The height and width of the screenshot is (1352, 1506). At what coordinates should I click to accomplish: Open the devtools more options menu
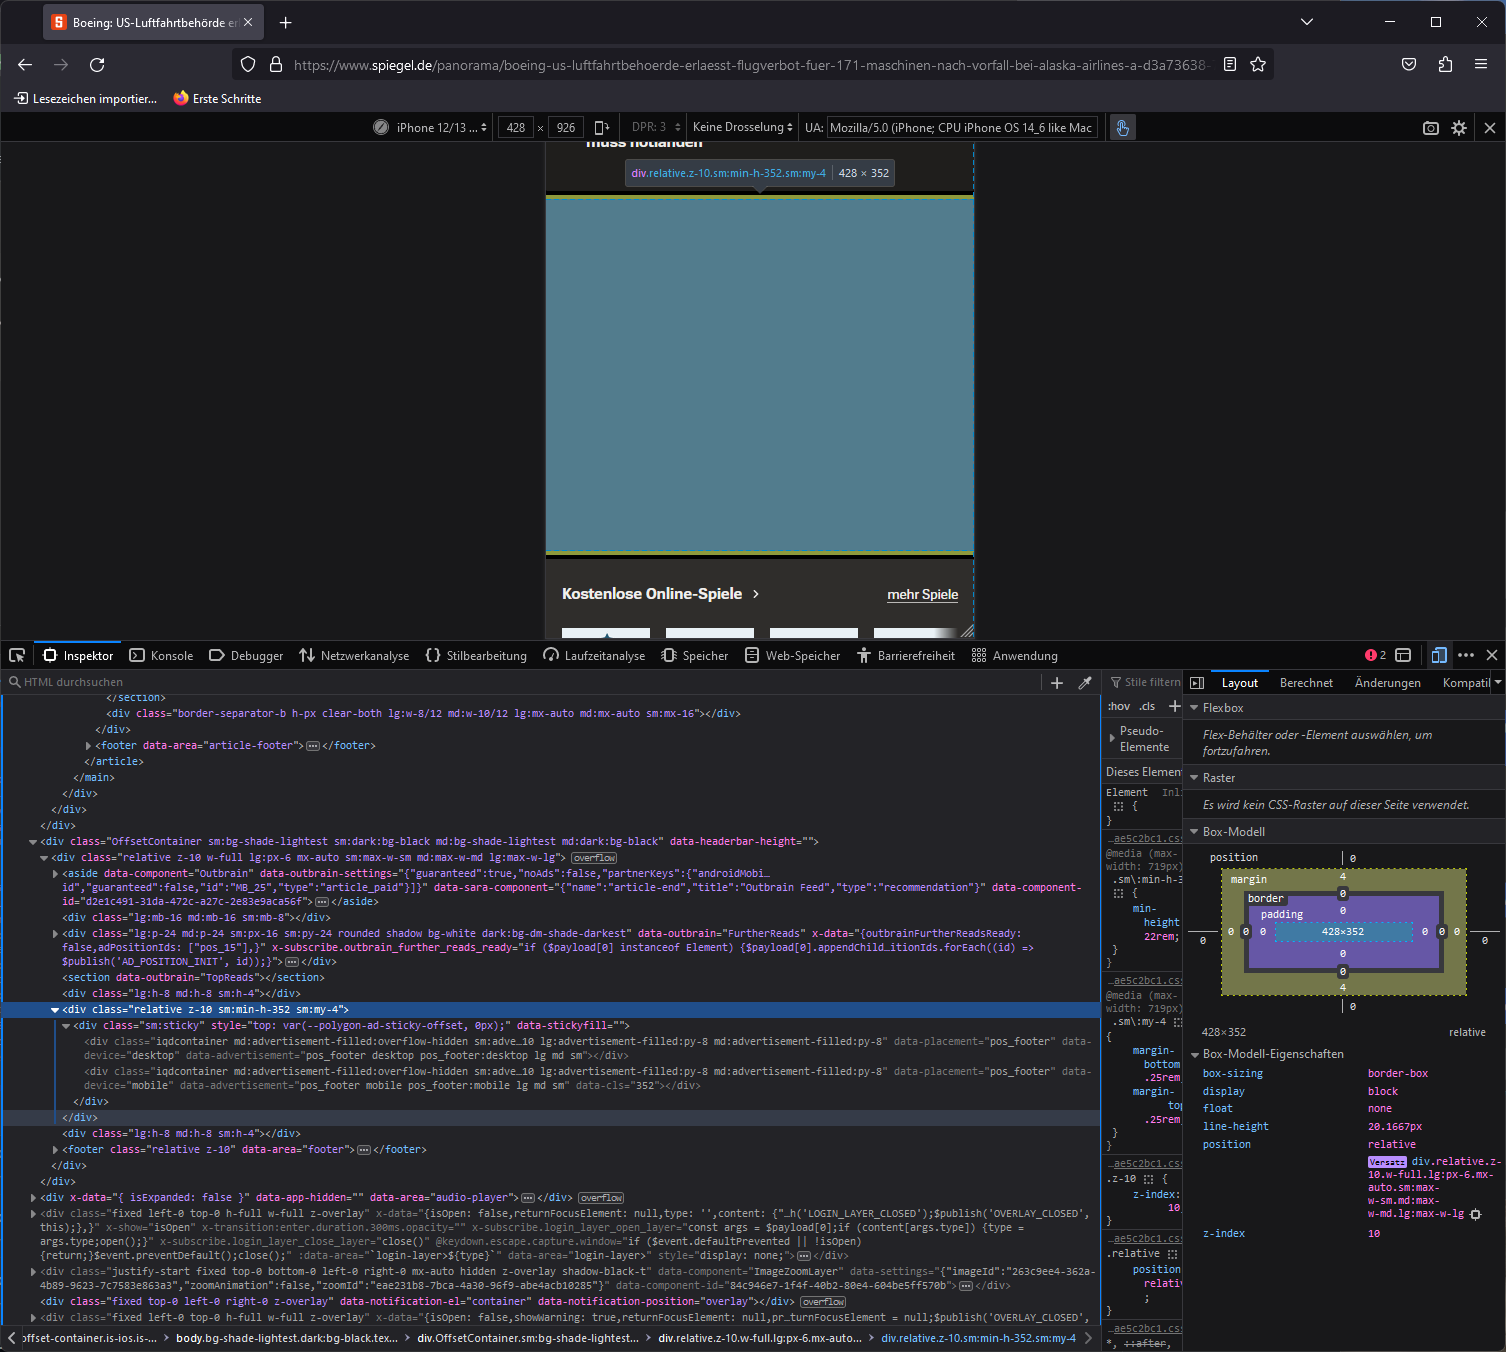click(x=1466, y=656)
